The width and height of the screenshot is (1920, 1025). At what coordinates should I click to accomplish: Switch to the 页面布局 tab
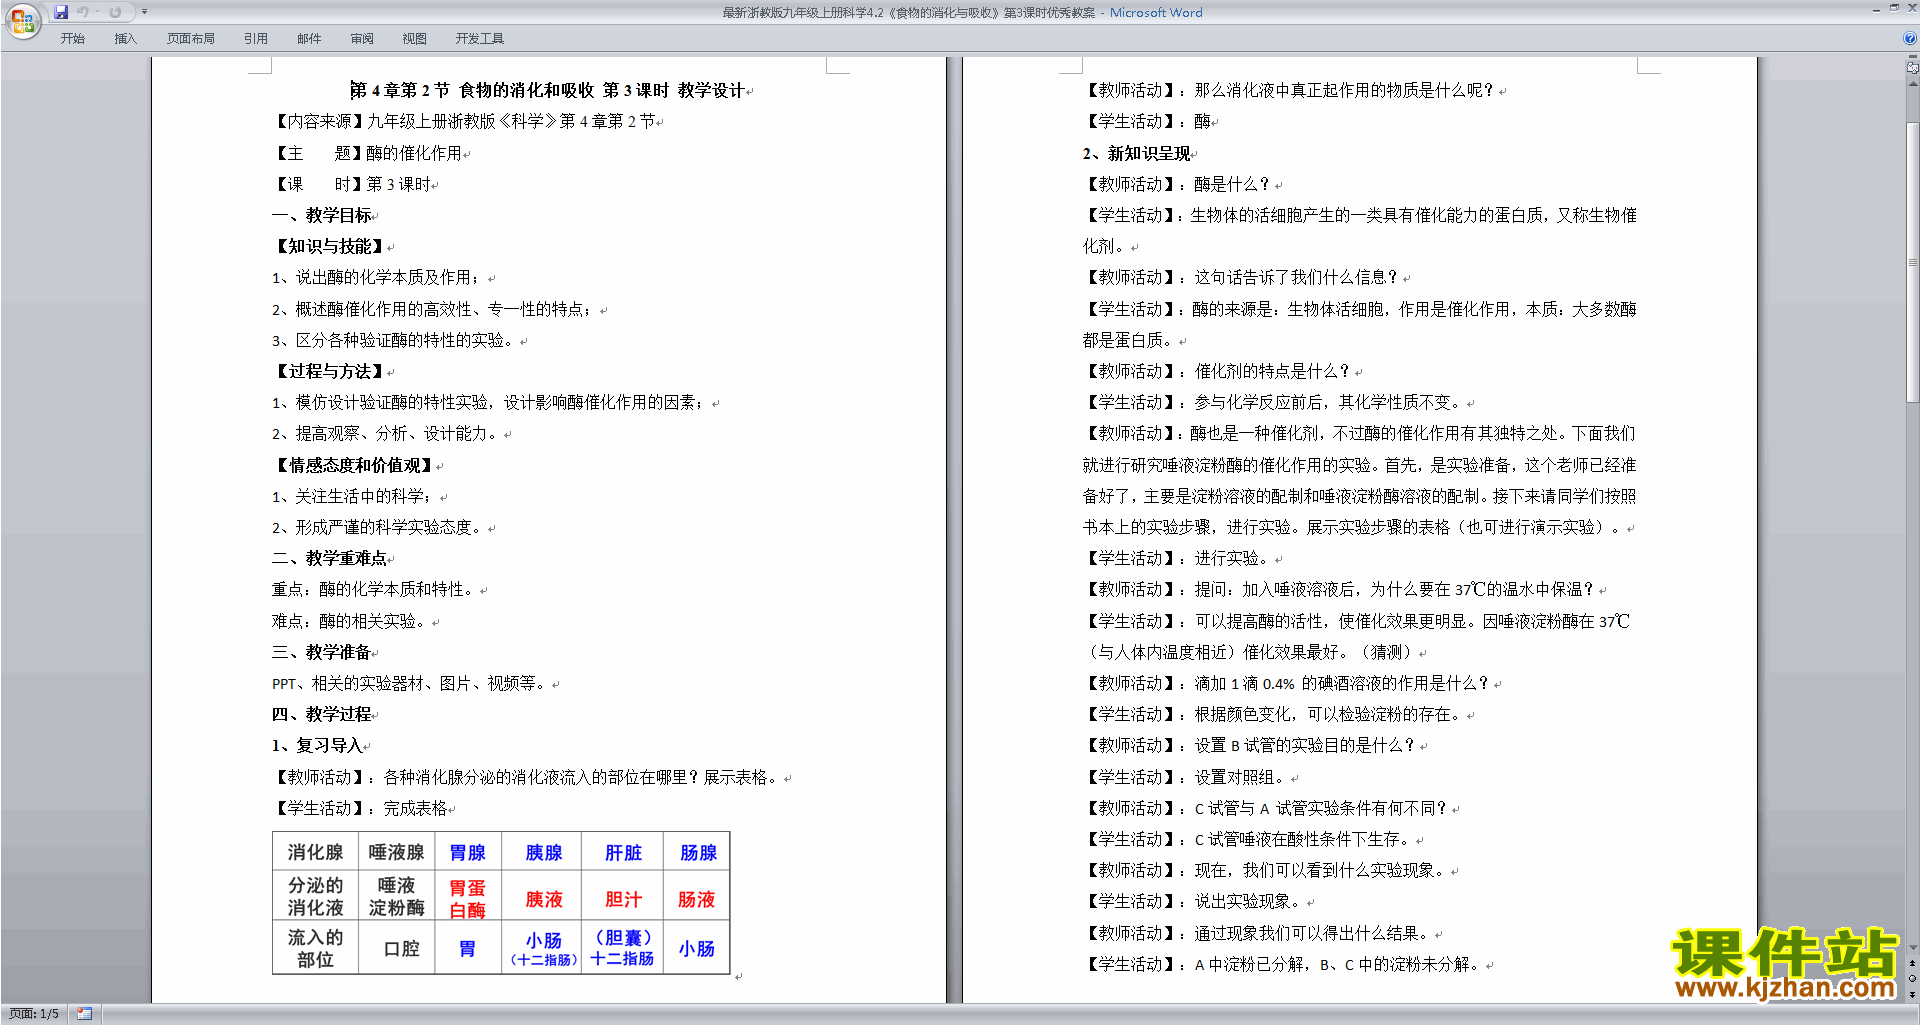(191, 38)
